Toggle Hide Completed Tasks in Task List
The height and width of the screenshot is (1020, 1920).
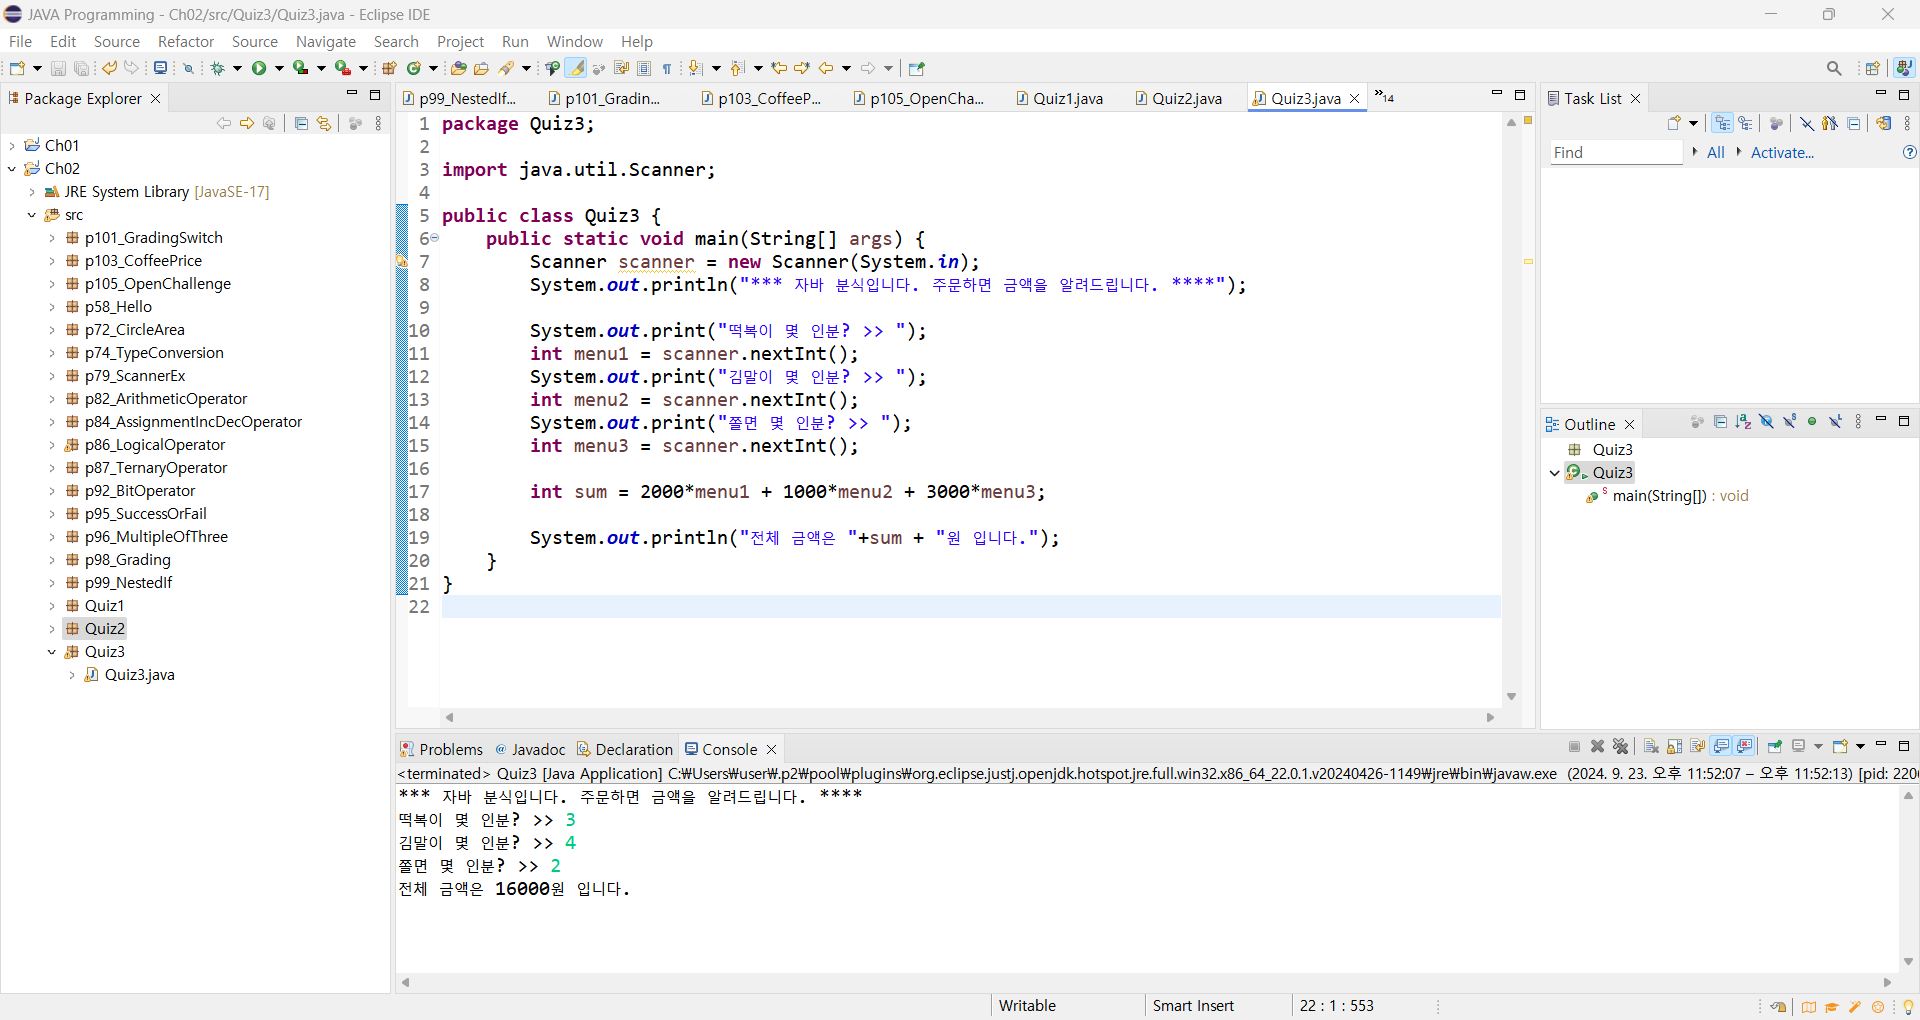tap(1807, 123)
